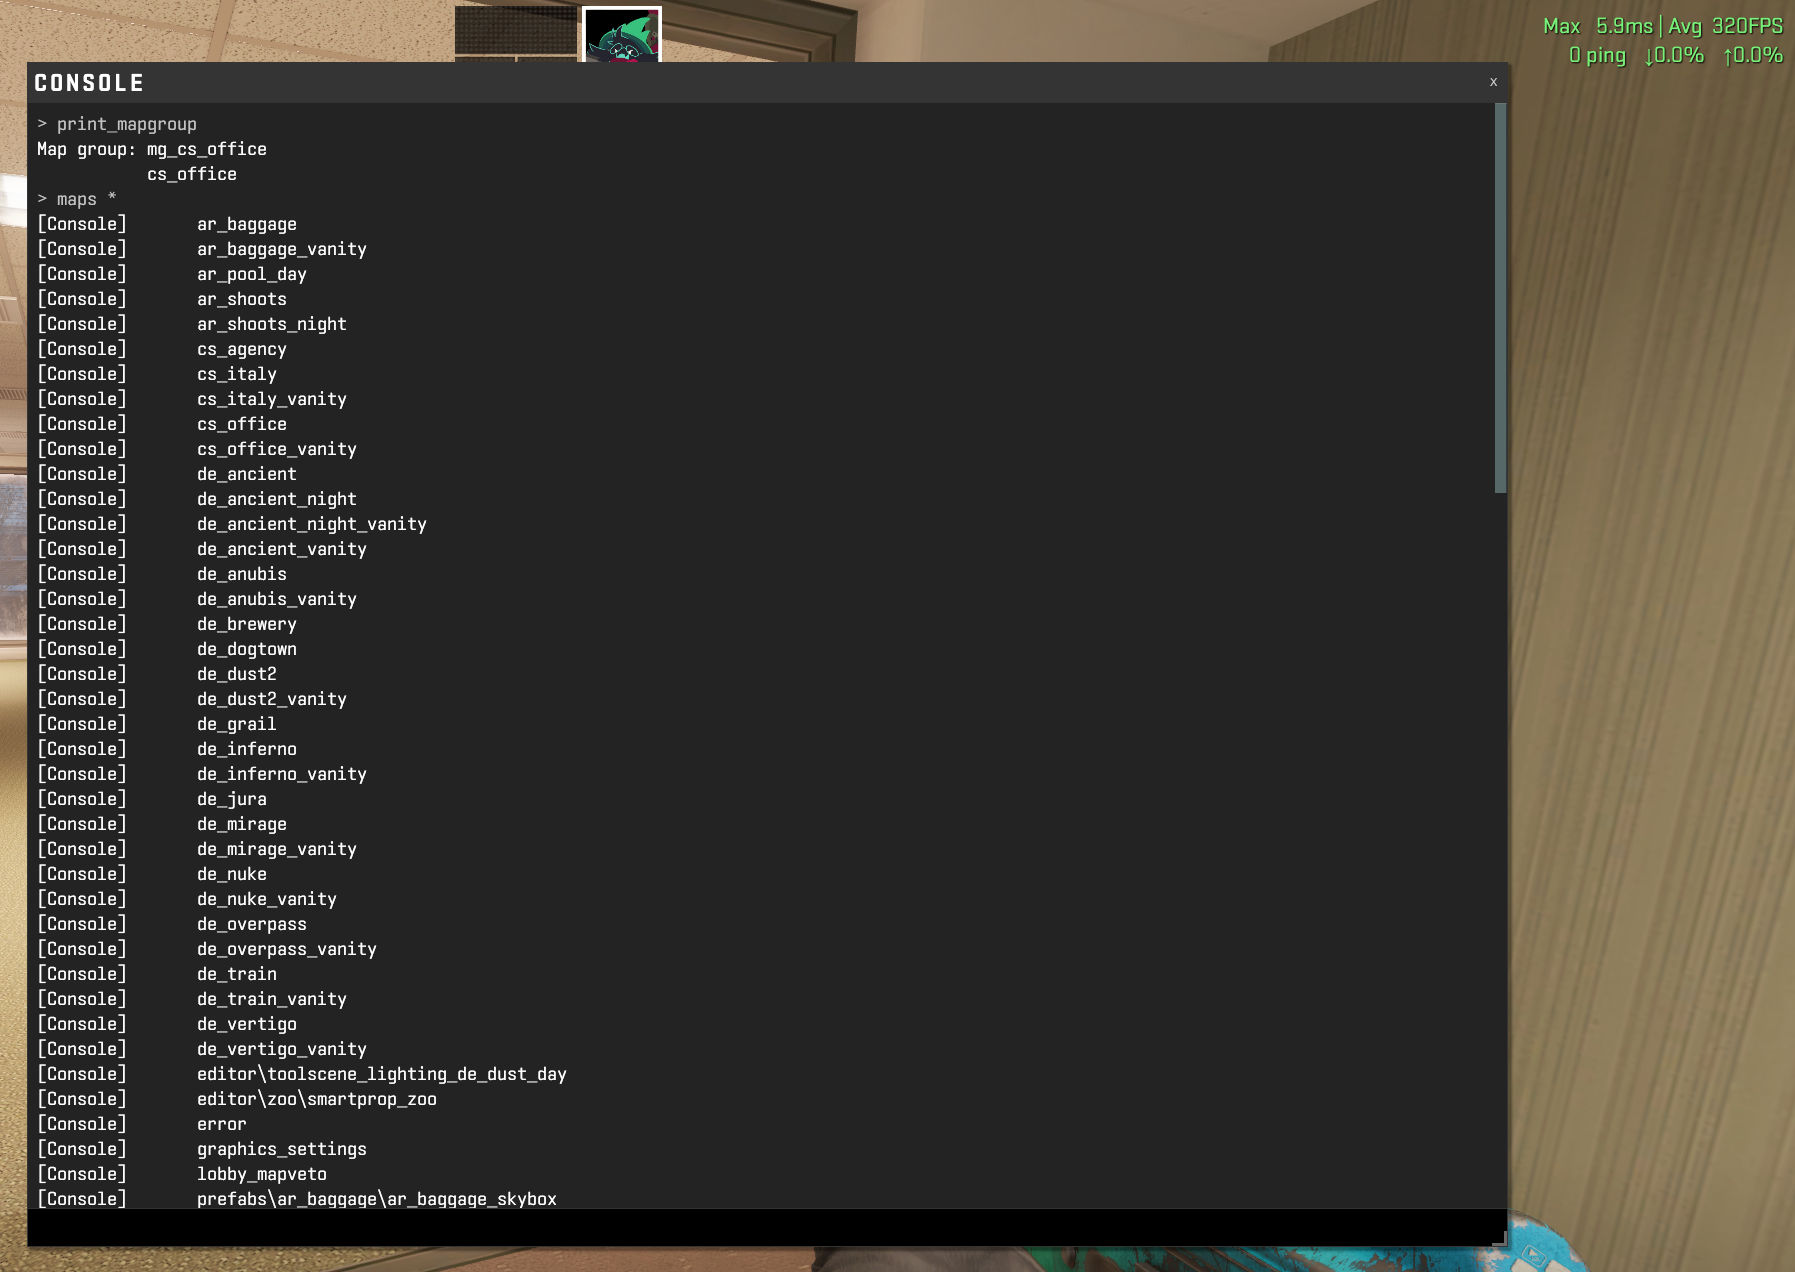This screenshot has width=1795, height=1272.
Task: Close the console with the x button
Action: pyautogui.click(x=1493, y=82)
